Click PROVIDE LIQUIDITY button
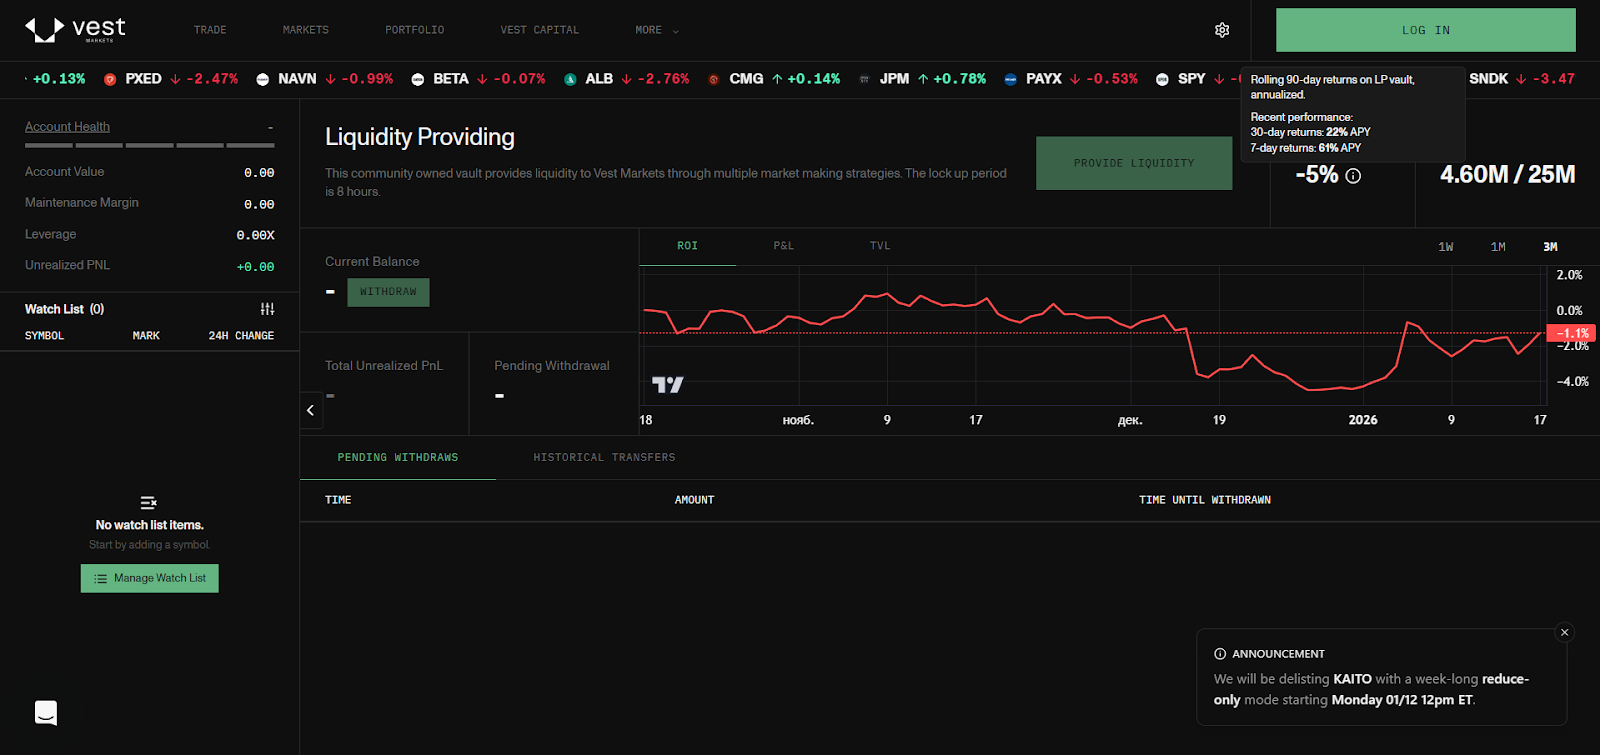This screenshot has height=755, width=1600. [1134, 163]
